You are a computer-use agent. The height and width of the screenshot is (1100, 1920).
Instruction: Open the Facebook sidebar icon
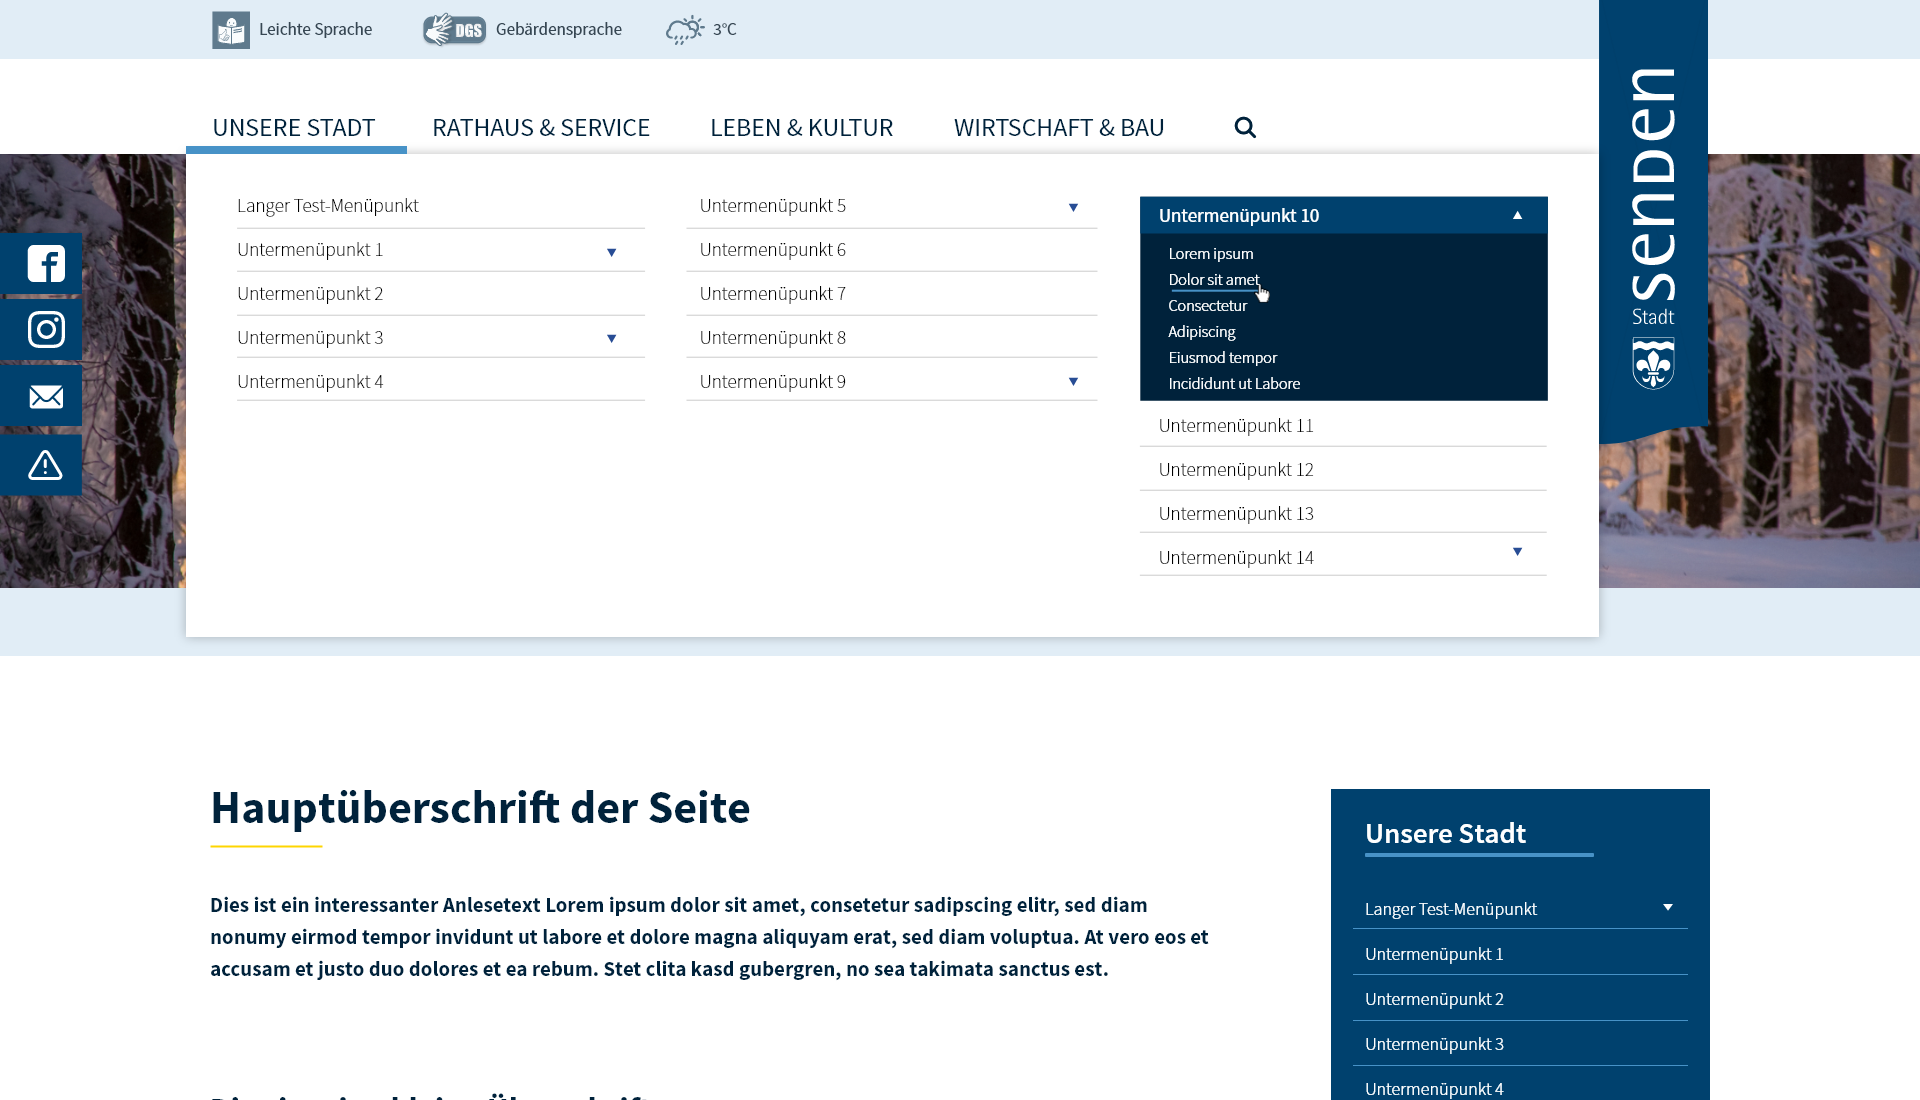pos(45,264)
